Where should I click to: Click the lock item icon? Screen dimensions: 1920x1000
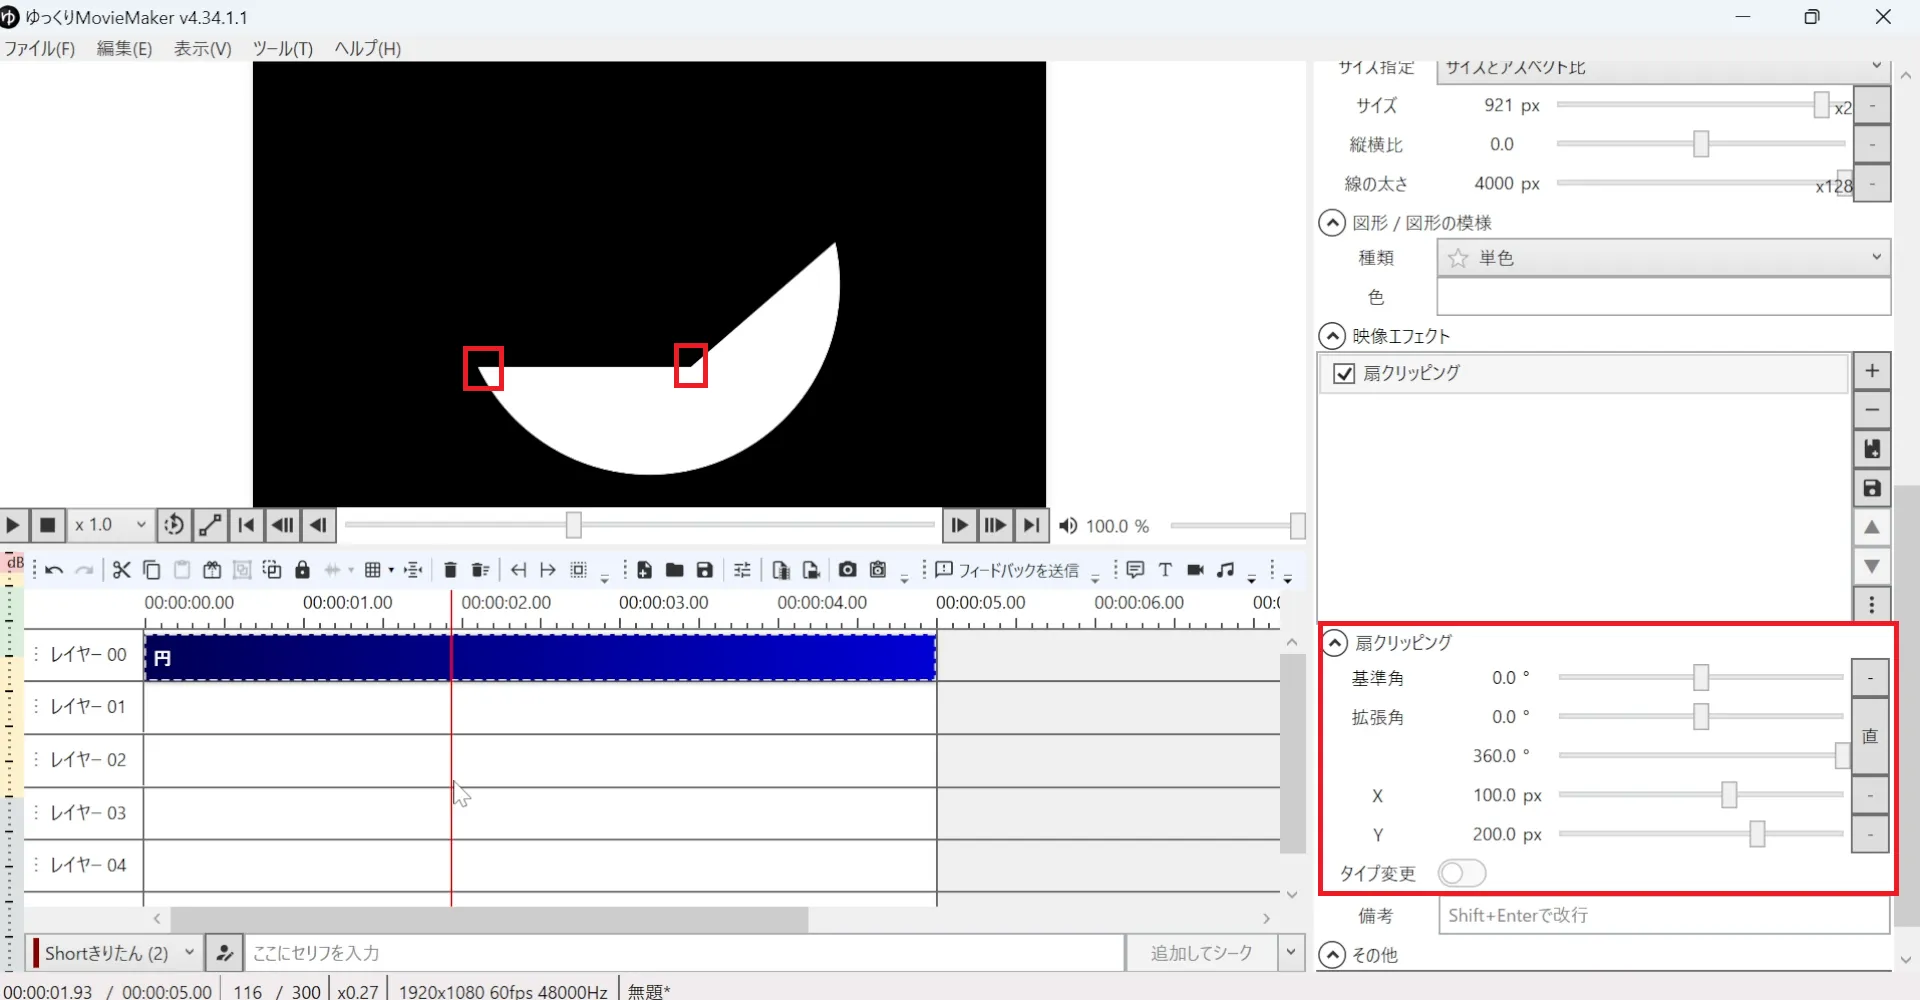point(302,570)
